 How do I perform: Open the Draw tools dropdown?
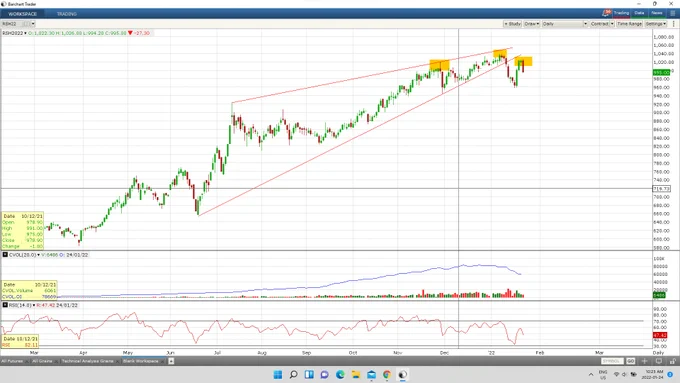pos(531,24)
